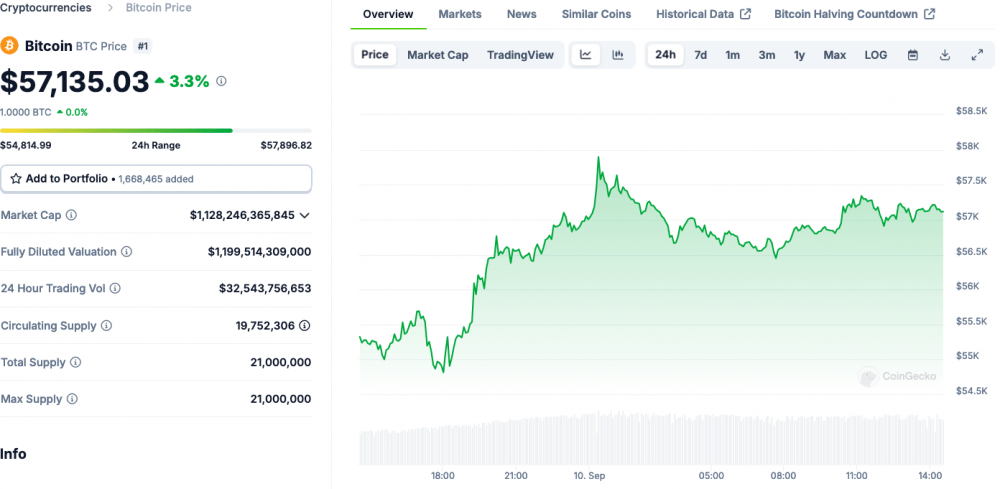Image resolution: width=1000 pixels, height=489 pixels.
Task: Open the Overview tab
Action: click(388, 14)
